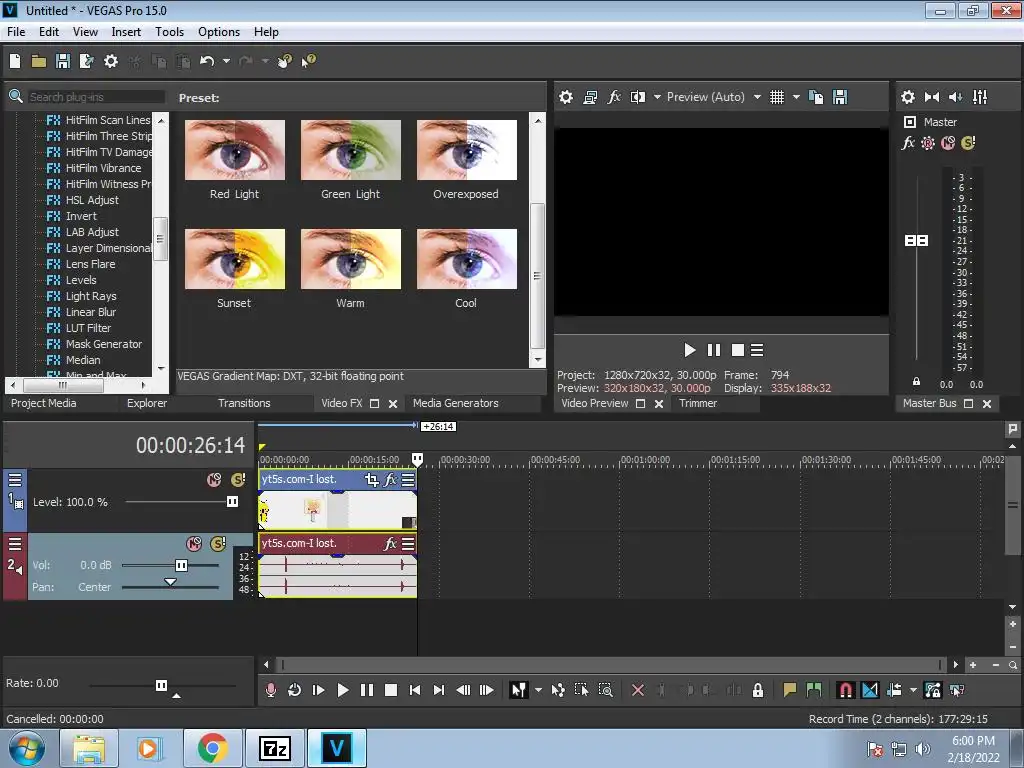The image size is (1024, 768).
Task: Toggle Enable Snapping magnet icon
Action: point(846,690)
